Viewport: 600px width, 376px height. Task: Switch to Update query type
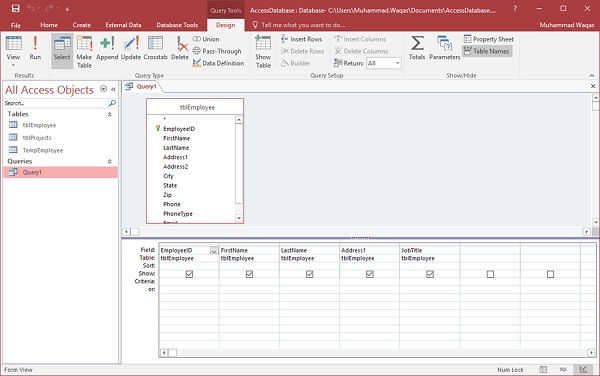pos(131,48)
